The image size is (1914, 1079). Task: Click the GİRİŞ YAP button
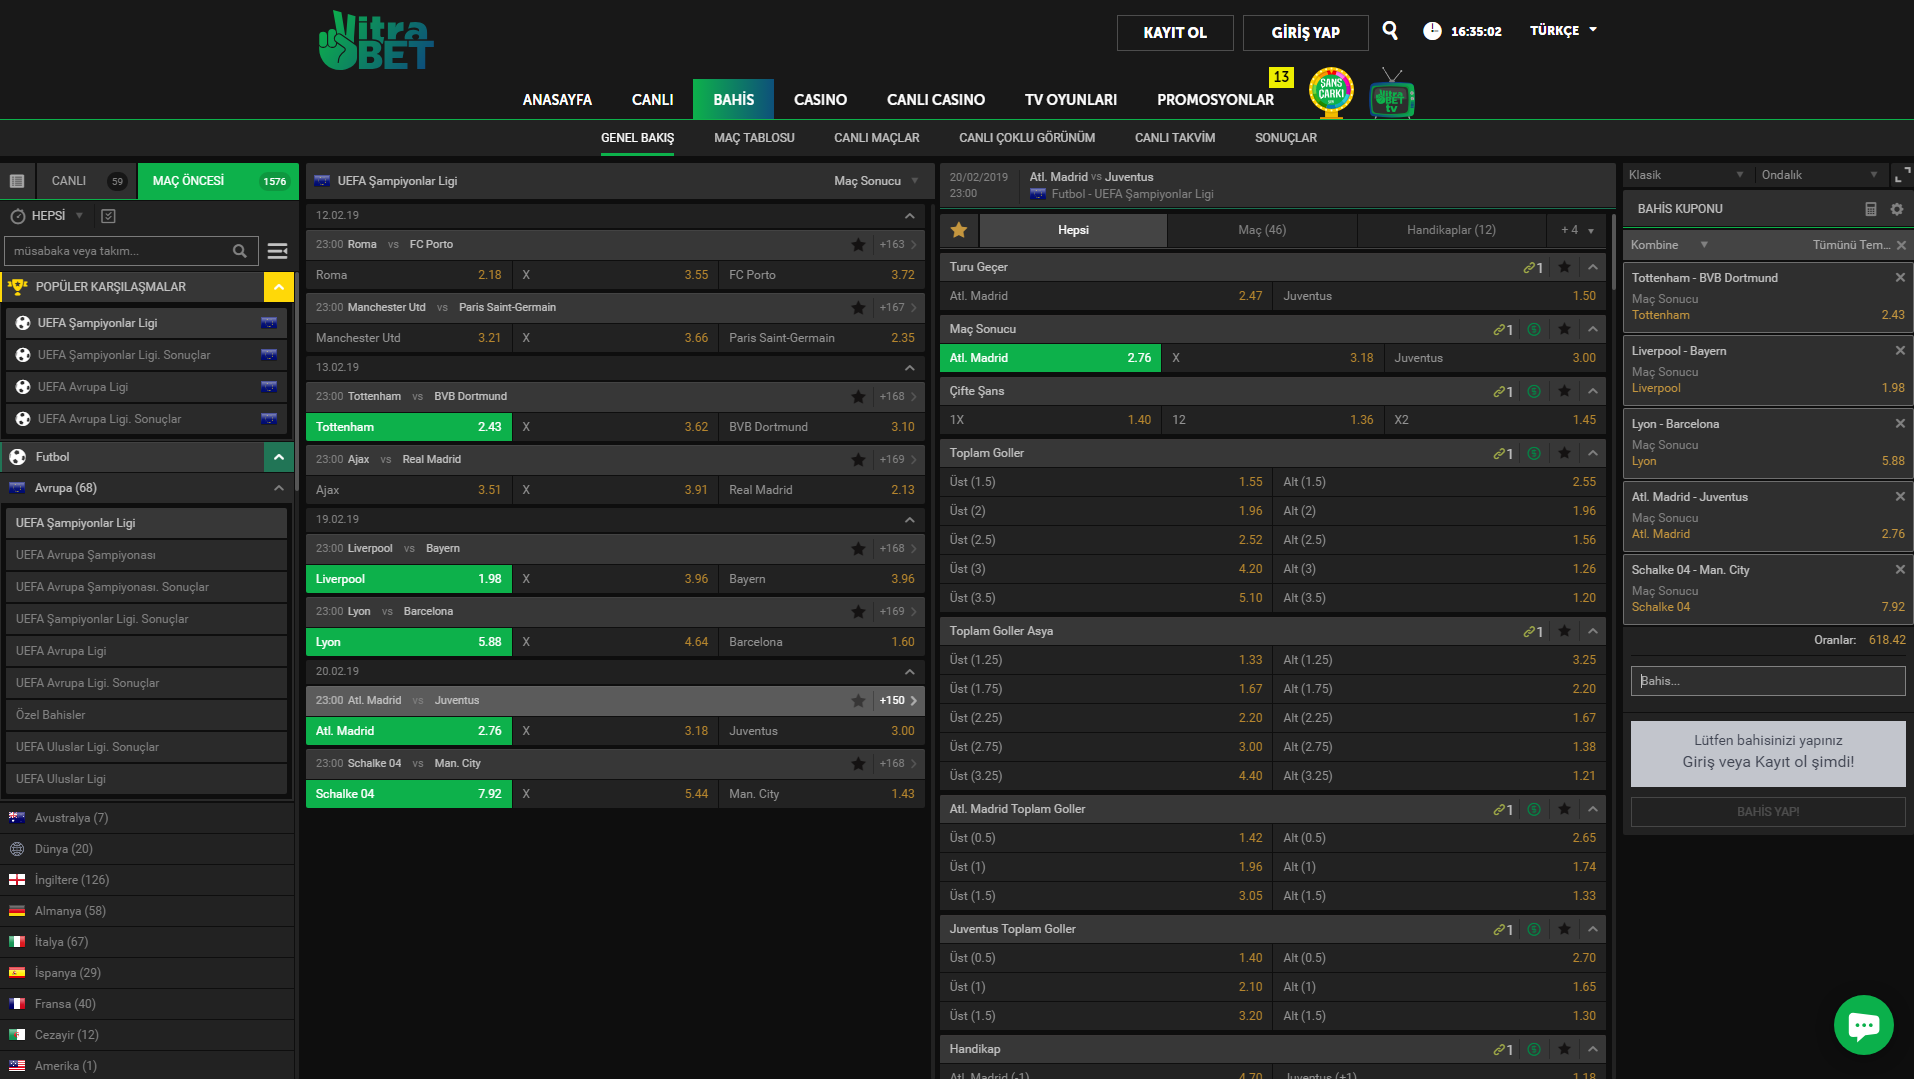click(x=1305, y=33)
